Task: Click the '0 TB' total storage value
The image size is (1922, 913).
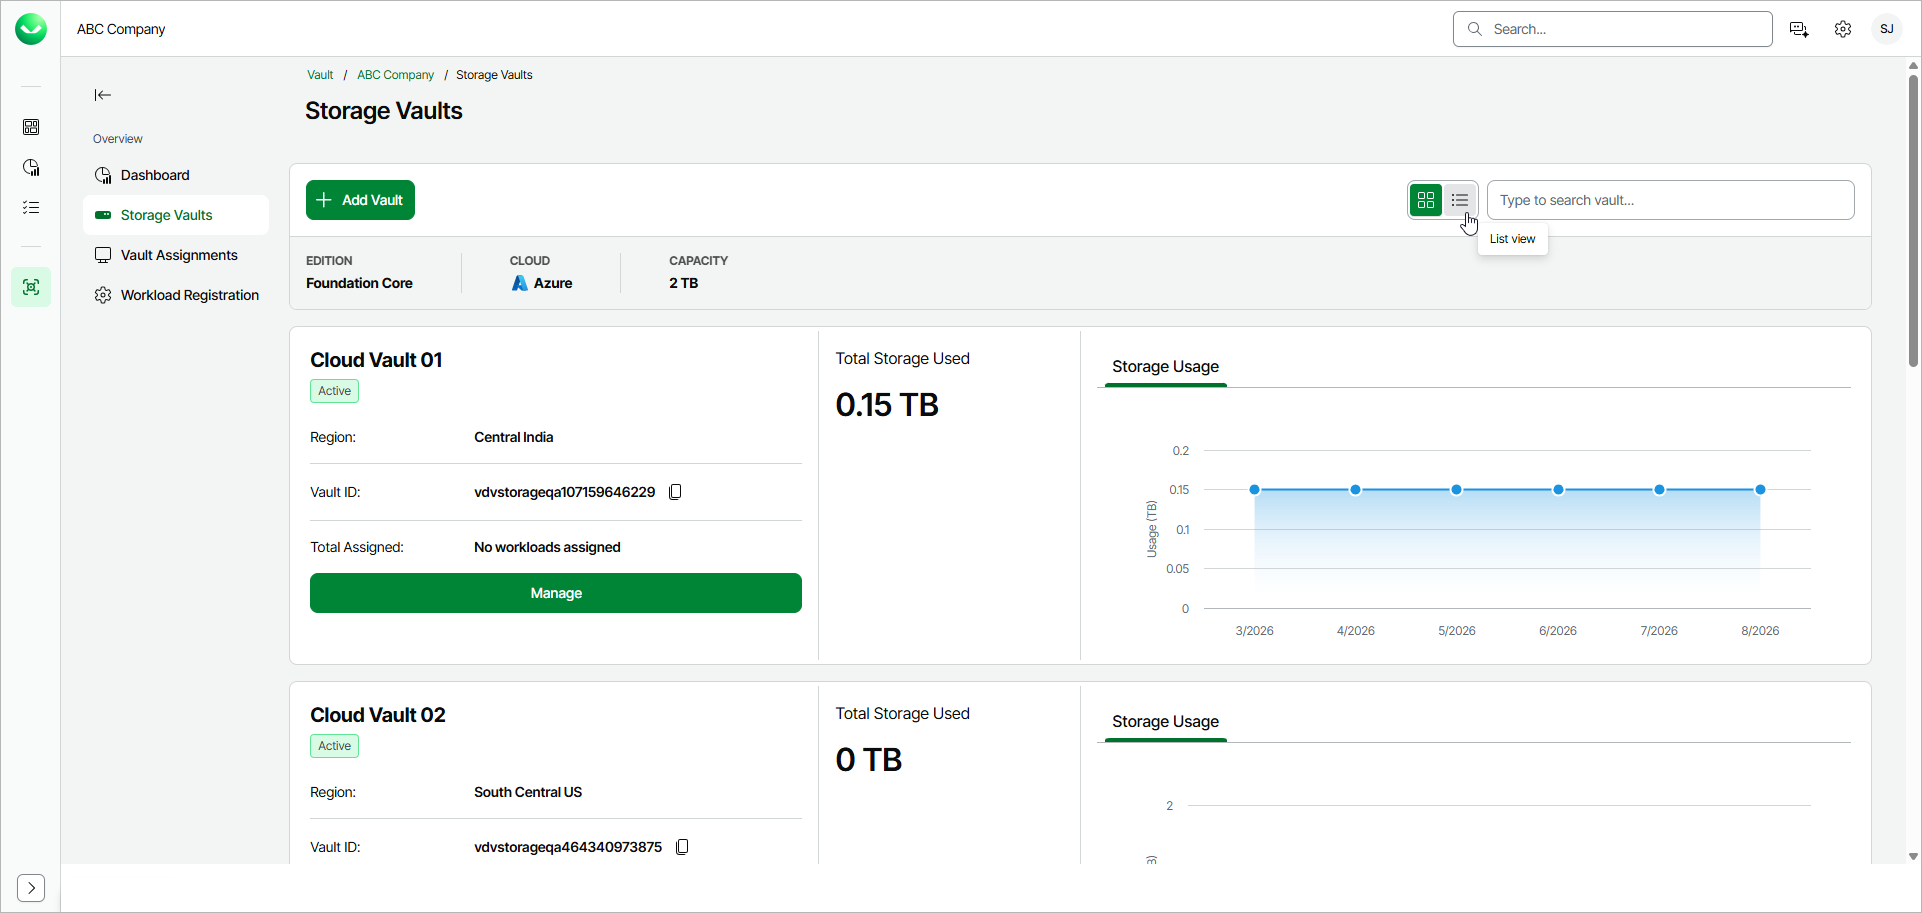Action: click(x=869, y=760)
